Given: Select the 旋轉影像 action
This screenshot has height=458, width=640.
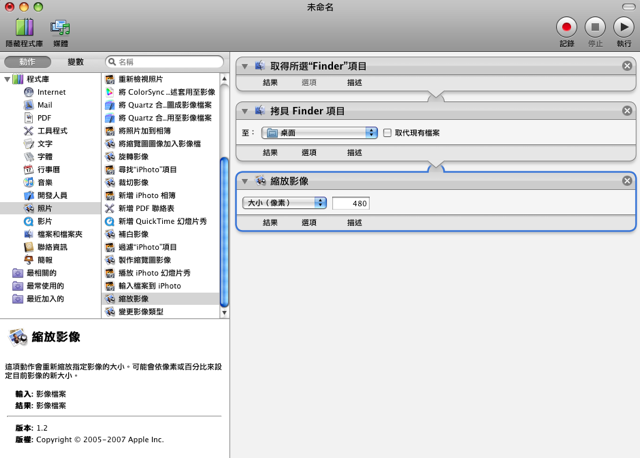Looking at the screenshot, I should tap(160, 157).
